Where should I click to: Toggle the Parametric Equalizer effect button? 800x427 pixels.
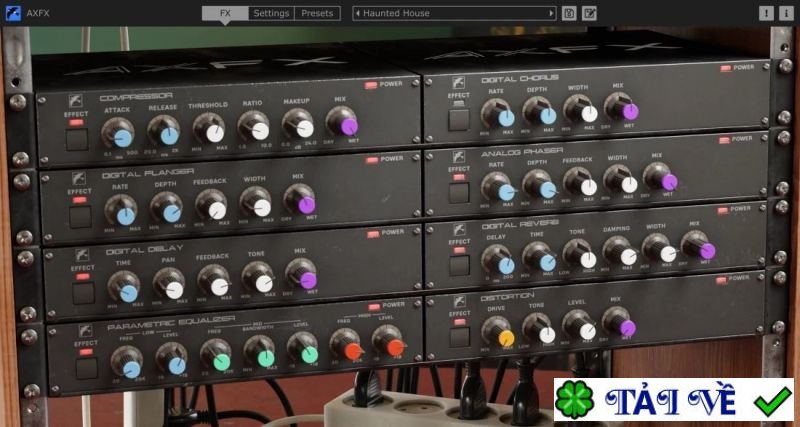[x=87, y=368]
